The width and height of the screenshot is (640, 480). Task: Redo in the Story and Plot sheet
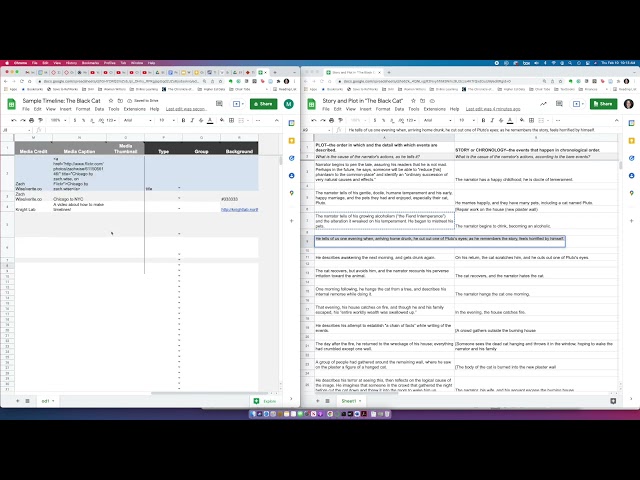pos(322,120)
